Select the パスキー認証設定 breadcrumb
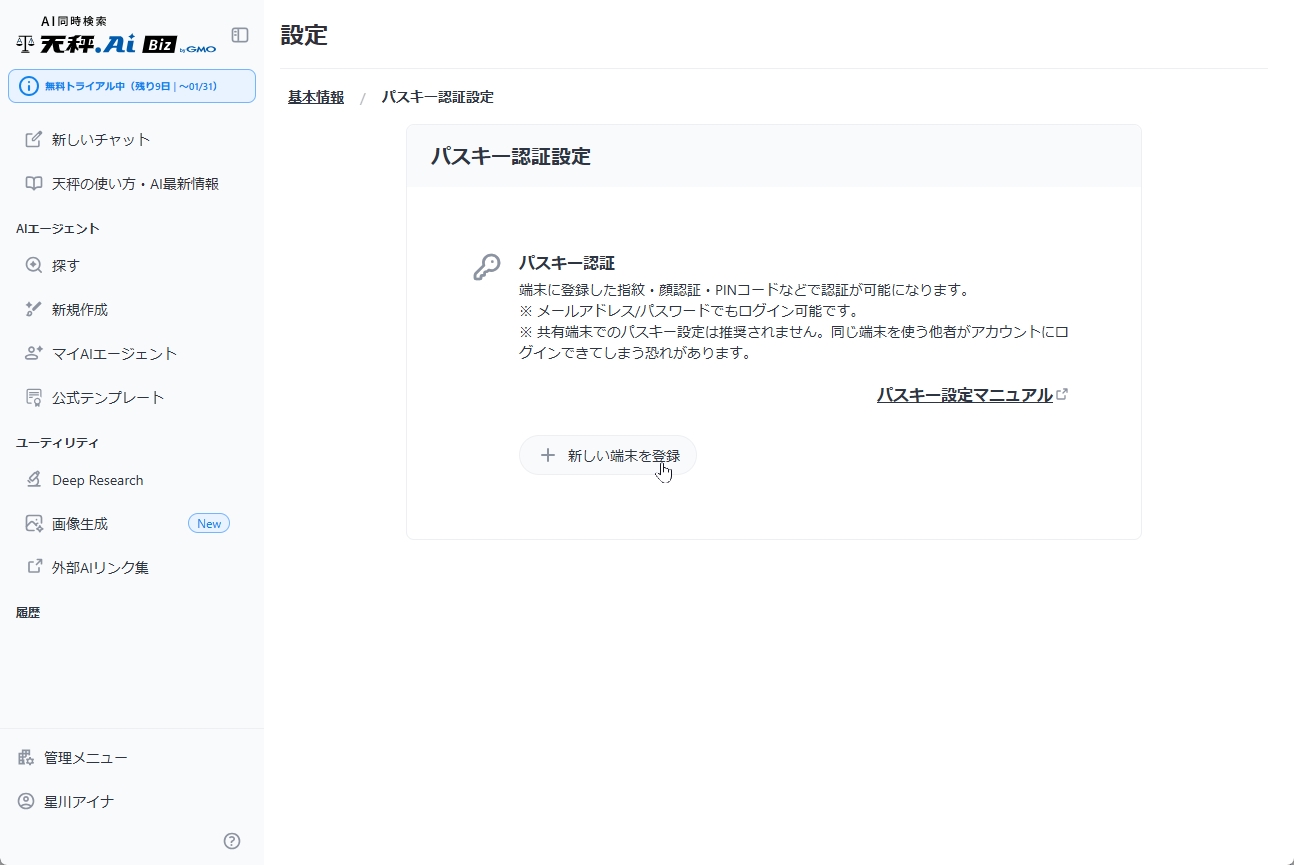 [438, 97]
